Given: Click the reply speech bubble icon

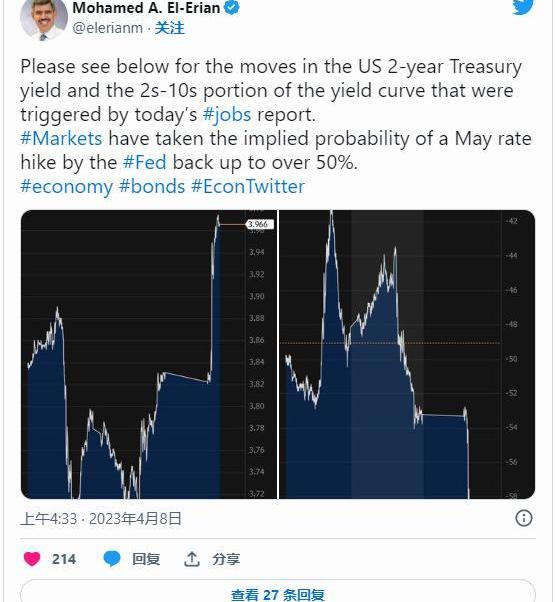Looking at the screenshot, I should [112, 559].
